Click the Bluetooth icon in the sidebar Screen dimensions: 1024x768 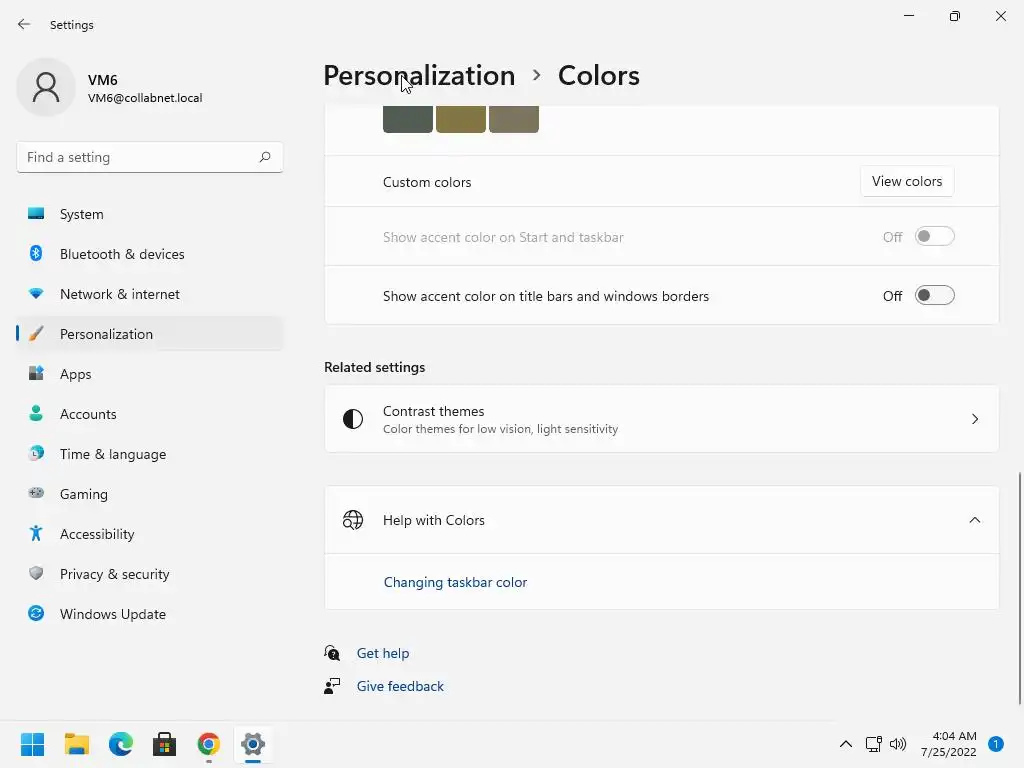coord(36,254)
